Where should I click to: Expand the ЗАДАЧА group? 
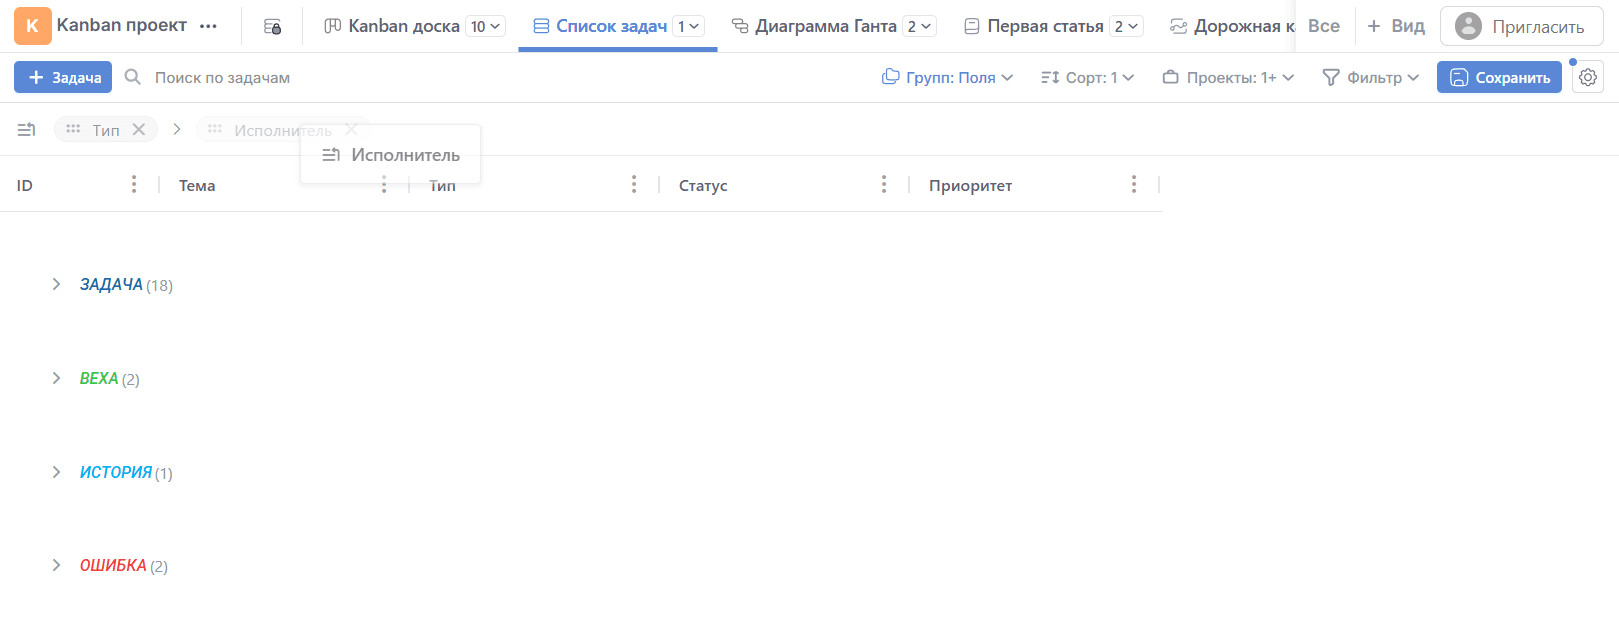(x=56, y=285)
